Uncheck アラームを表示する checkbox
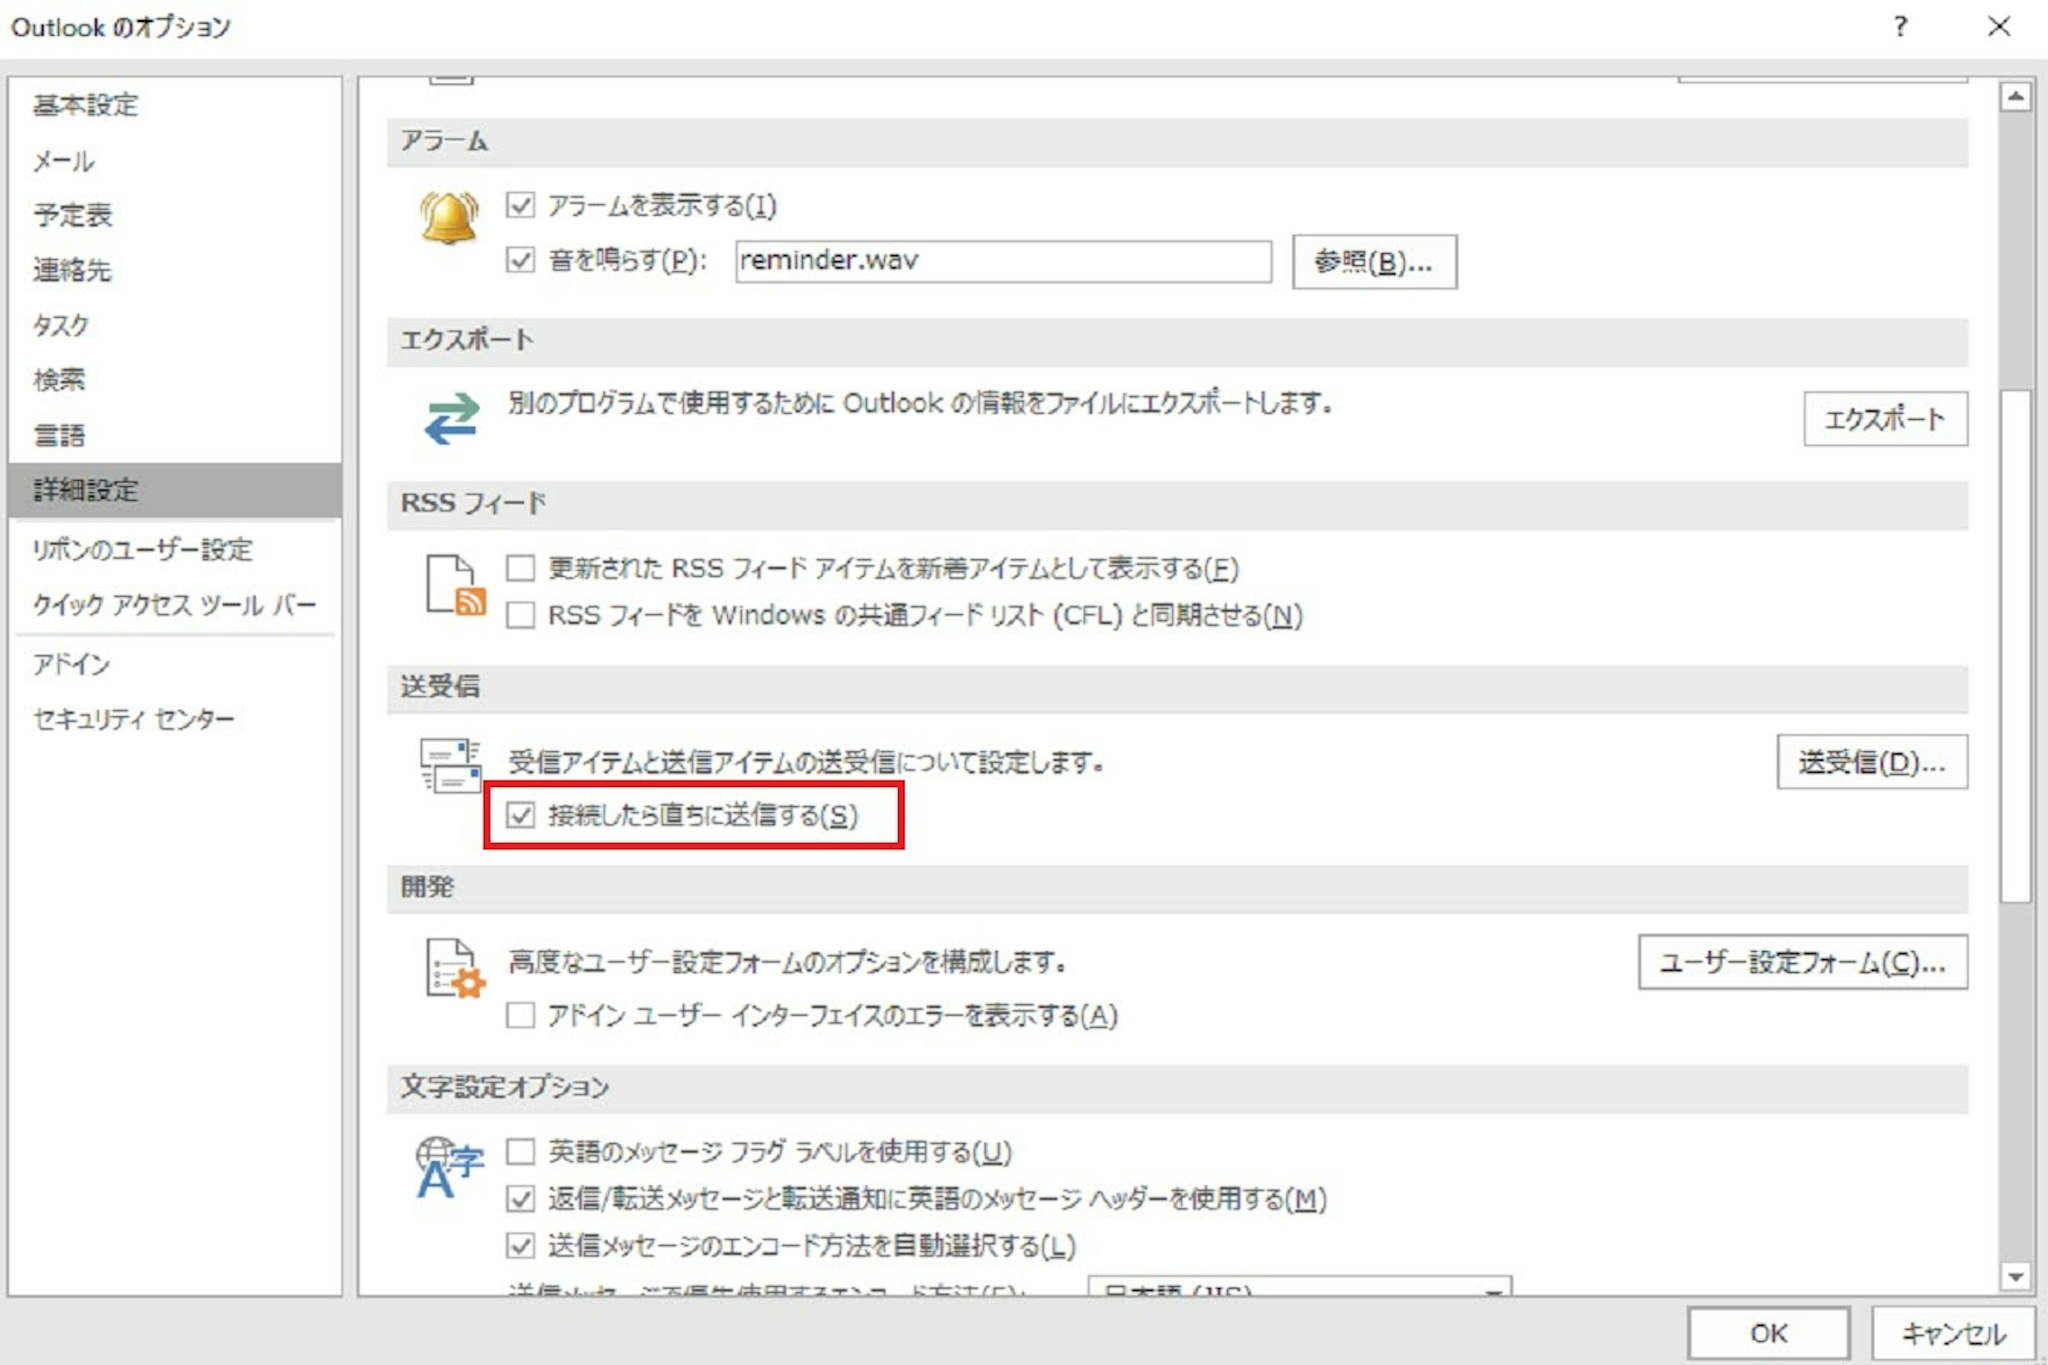Screen dimensions: 2048x1365 [520, 206]
